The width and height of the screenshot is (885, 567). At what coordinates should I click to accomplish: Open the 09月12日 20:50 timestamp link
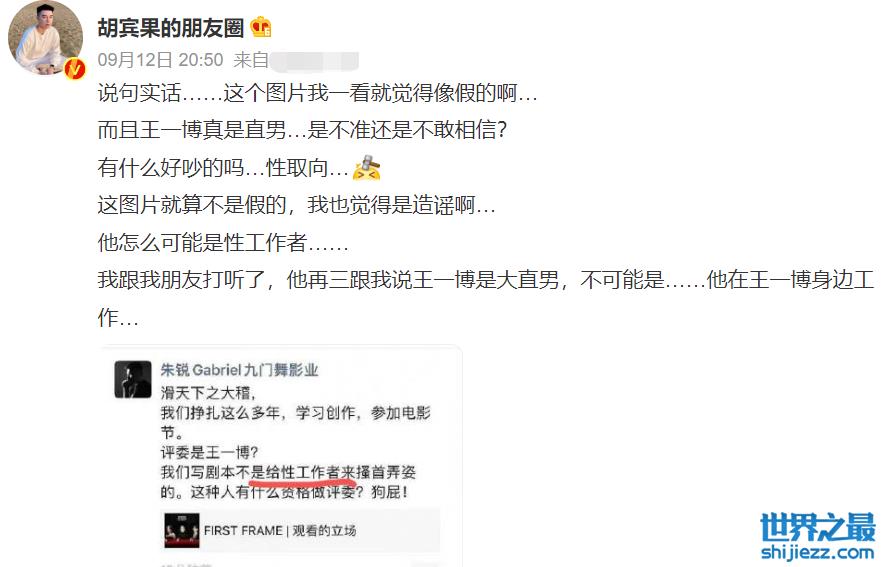160,60
